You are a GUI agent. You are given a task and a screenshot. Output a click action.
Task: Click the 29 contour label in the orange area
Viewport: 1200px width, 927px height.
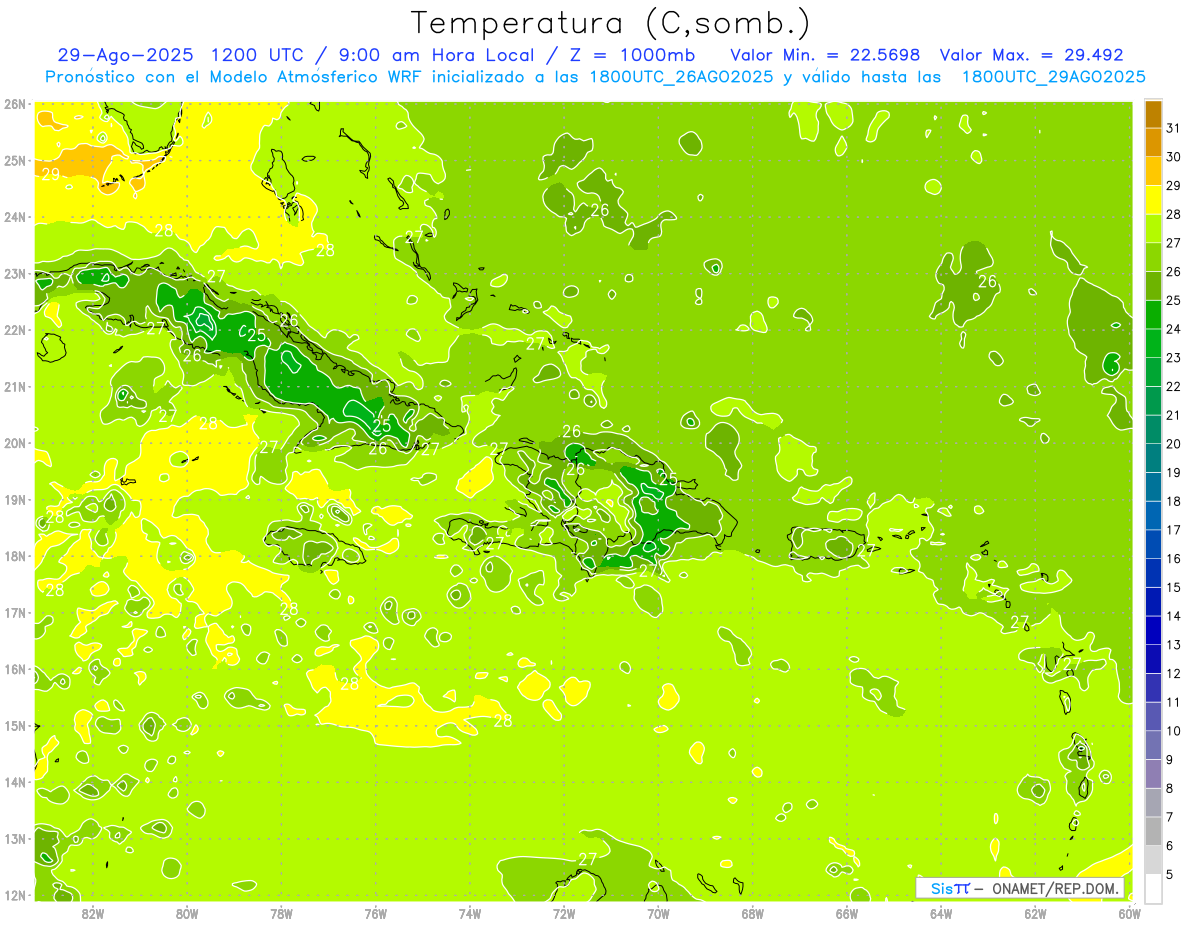coord(50,174)
